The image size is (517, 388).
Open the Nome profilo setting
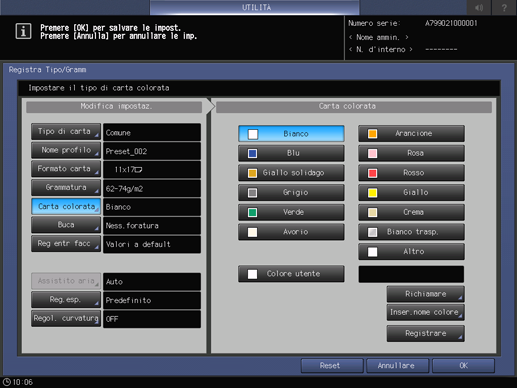(66, 150)
